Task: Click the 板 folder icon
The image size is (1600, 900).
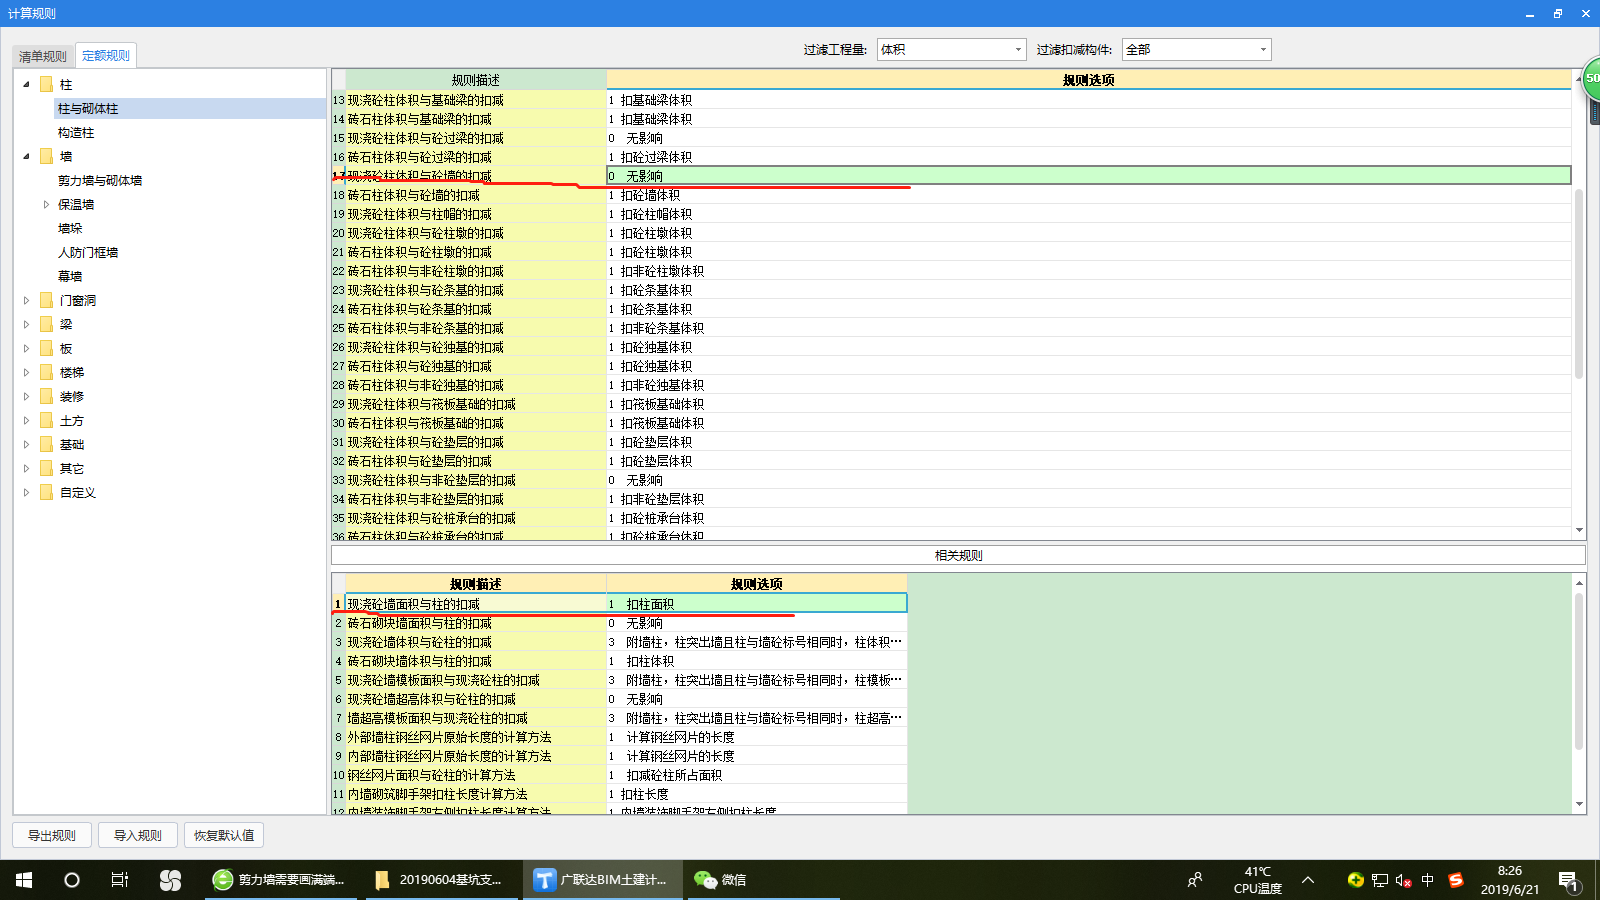Action: pos(46,348)
